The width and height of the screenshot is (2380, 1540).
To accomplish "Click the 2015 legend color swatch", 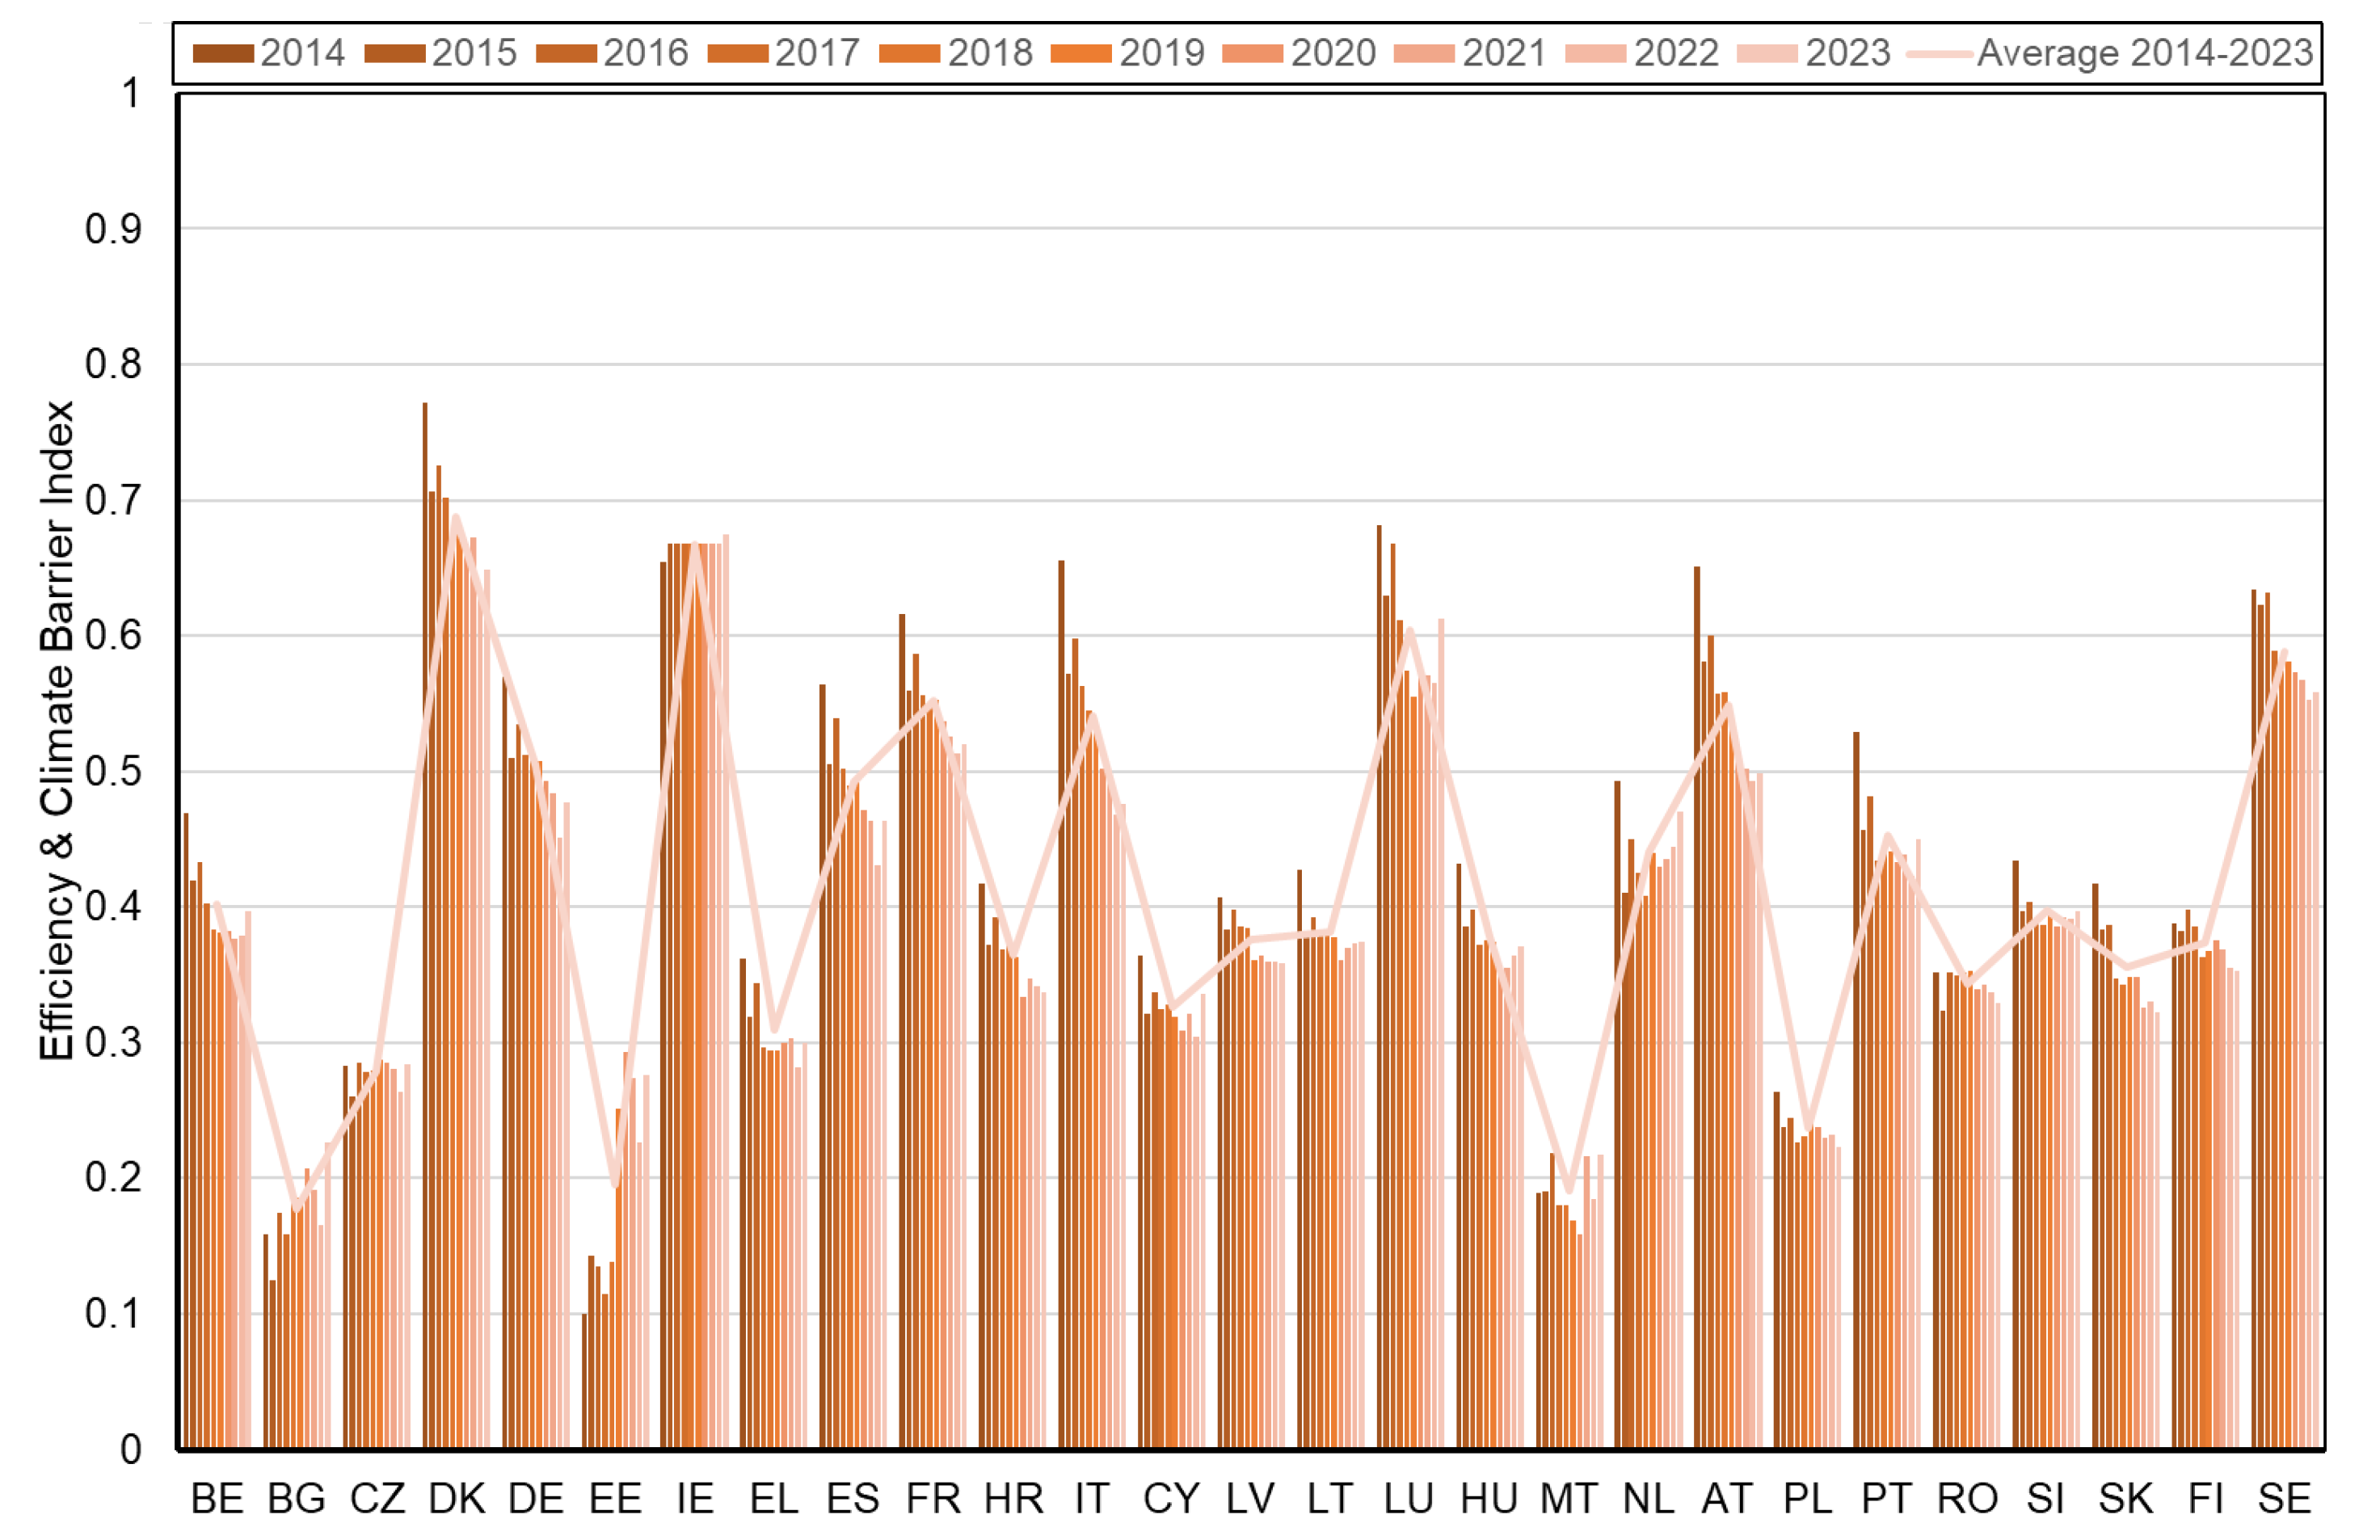I will click(394, 53).
